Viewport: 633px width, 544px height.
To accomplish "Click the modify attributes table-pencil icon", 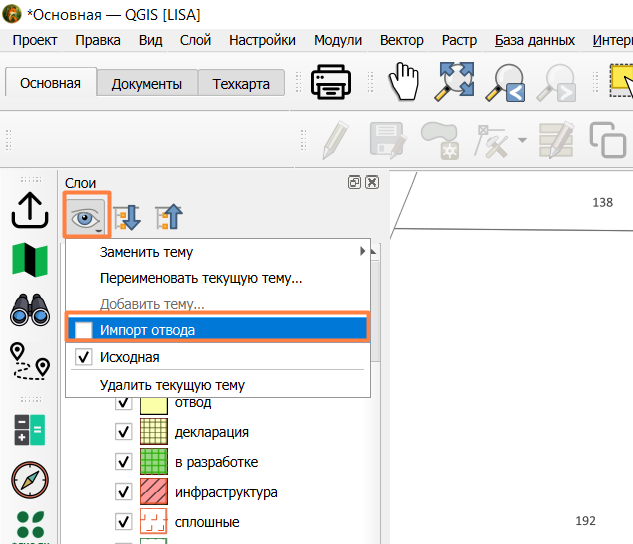I will tap(557, 140).
